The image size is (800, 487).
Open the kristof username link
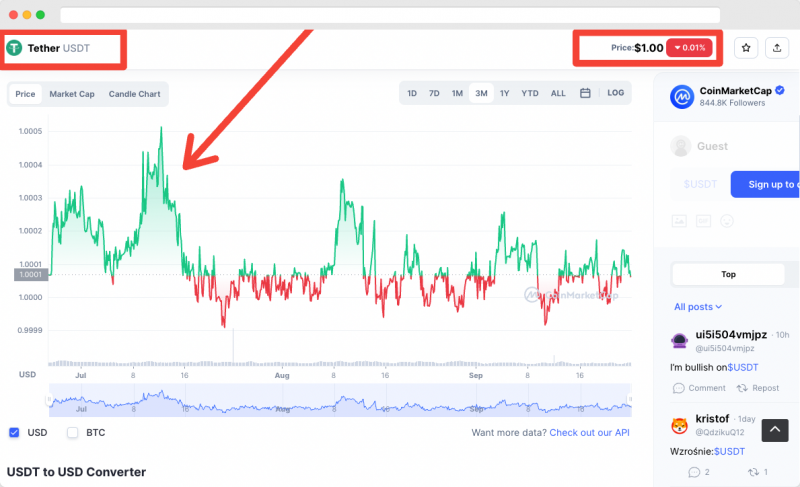(x=712, y=419)
